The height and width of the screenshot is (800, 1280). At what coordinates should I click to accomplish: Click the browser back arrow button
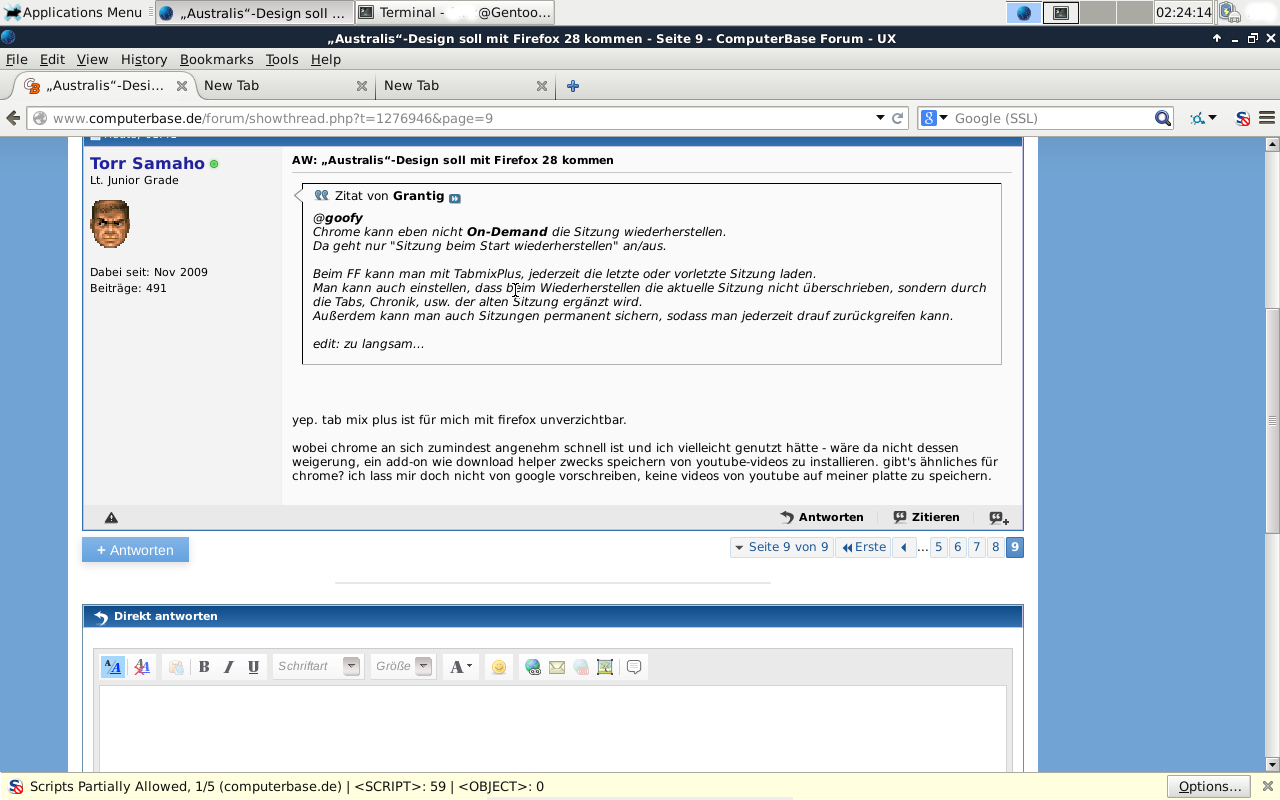pyautogui.click(x=13, y=118)
